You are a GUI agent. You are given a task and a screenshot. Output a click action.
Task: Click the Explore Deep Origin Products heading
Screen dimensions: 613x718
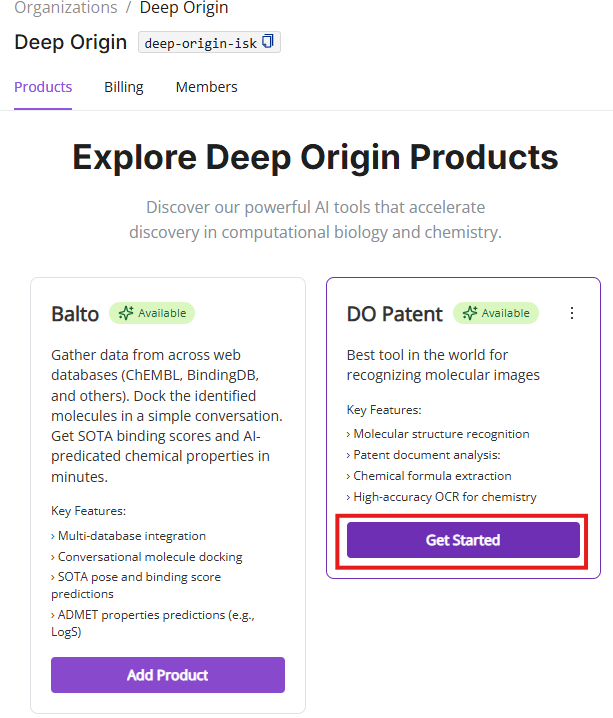(x=315, y=158)
